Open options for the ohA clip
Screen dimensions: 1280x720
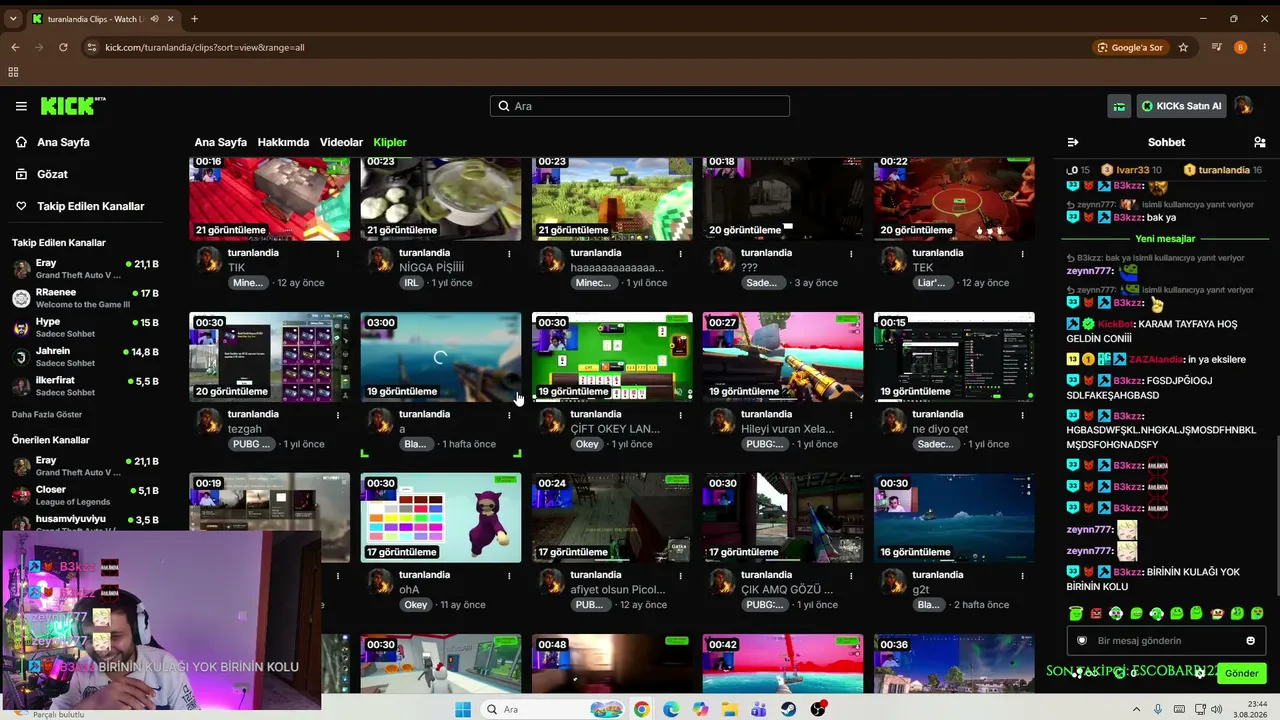click(x=509, y=575)
